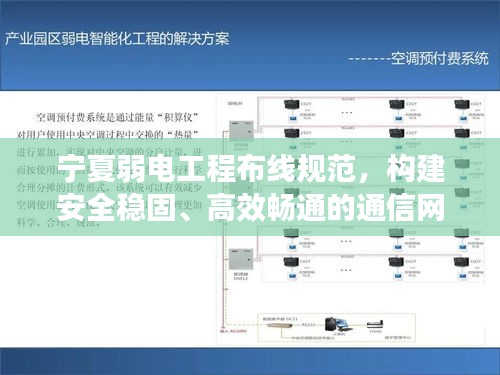Click the top-row middle black meter icon
The width and height of the screenshot is (500, 375).
click(x=397, y=104)
